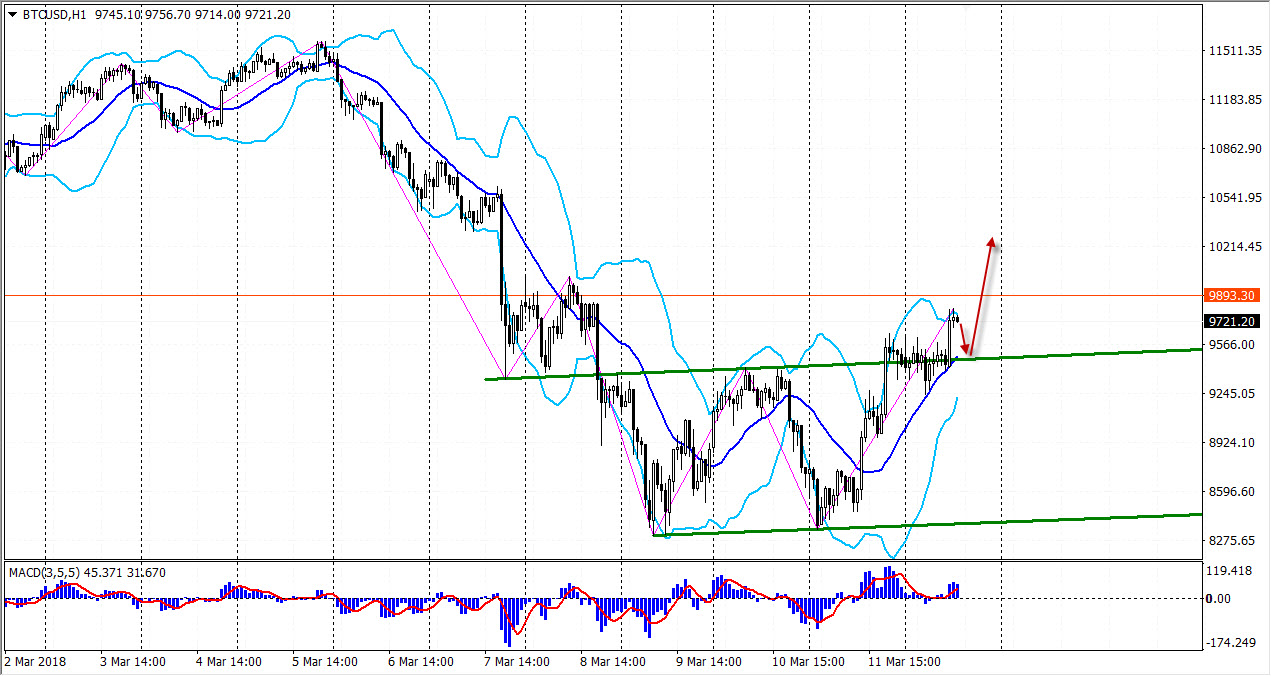The width and height of the screenshot is (1271, 676).
Task: Click the 8275.65 price axis label
Action: click(x=1233, y=541)
